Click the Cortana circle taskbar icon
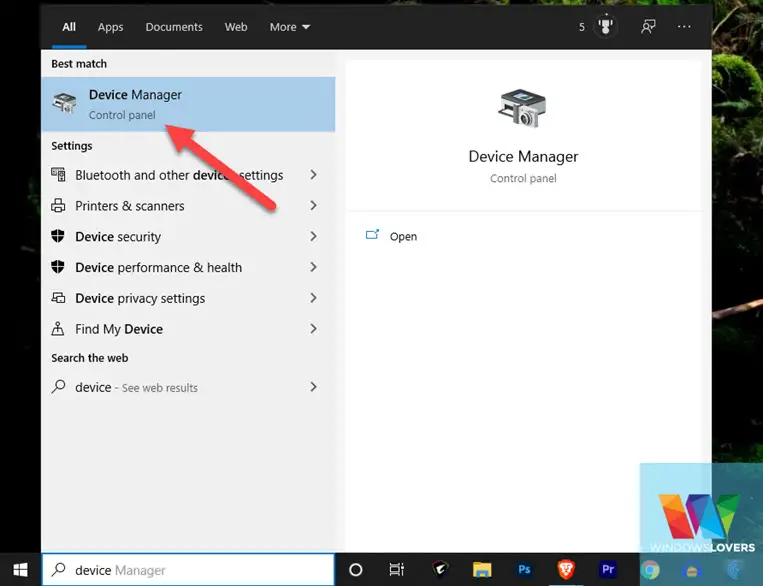This screenshot has width=763, height=586. pyautogui.click(x=356, y=569)
